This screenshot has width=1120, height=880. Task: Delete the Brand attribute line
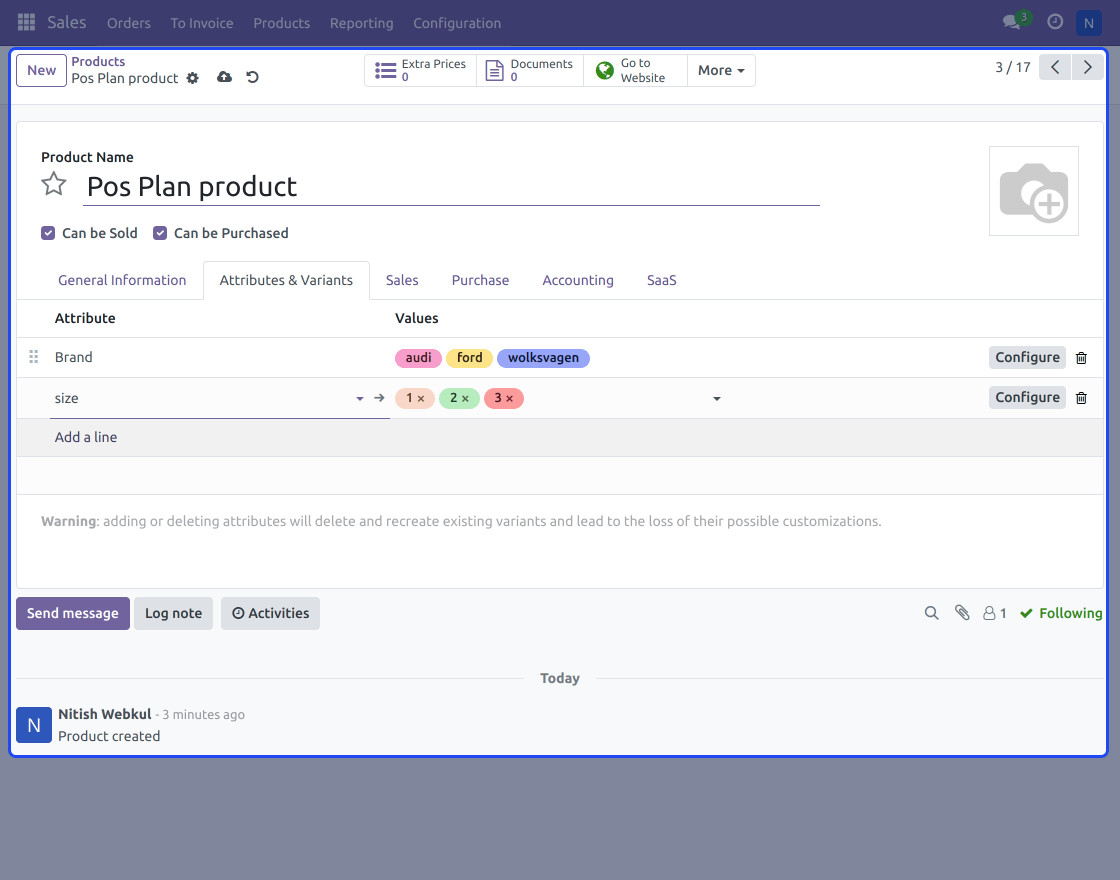tap(1081, 358)
